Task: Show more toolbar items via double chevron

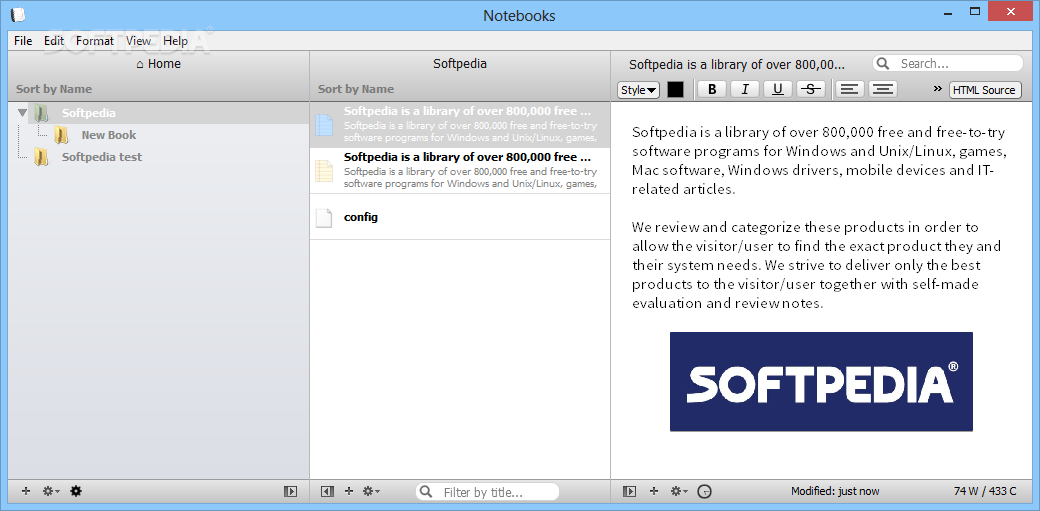Action: click(937, 88)
